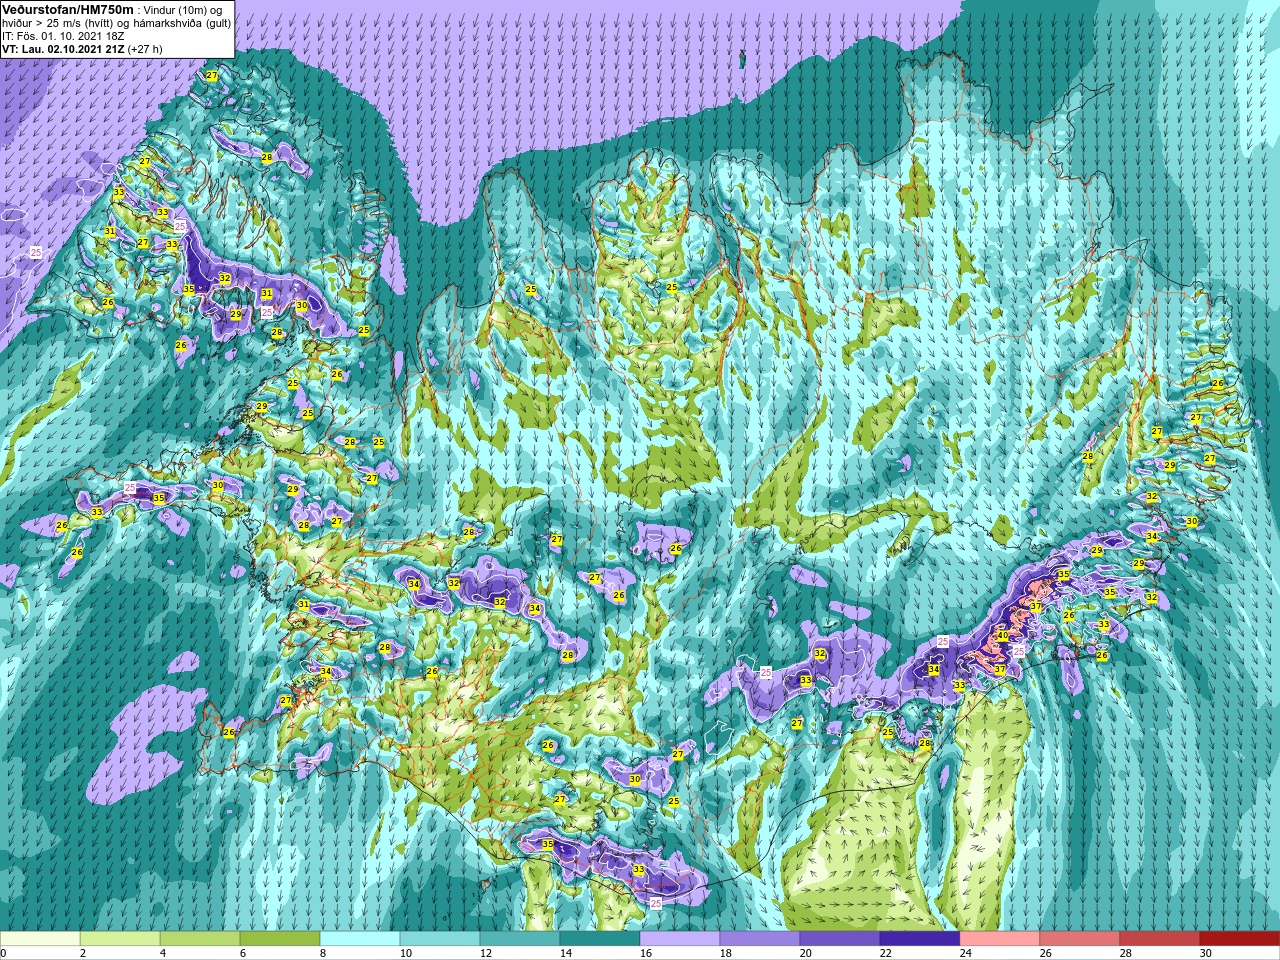This screenshot has height=960, width=1280.
Task: Click 'VT: Lau. 02.10.2021 21Z (+27 h)' text
Action: 82,49
